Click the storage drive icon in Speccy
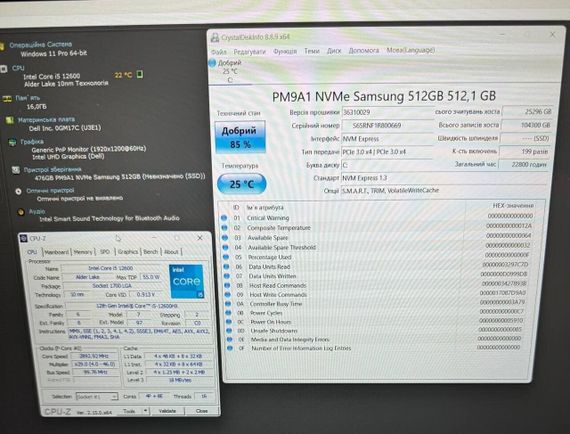Image resolution: width=570 pixels, height=434 pixels. tap(16, 170)
